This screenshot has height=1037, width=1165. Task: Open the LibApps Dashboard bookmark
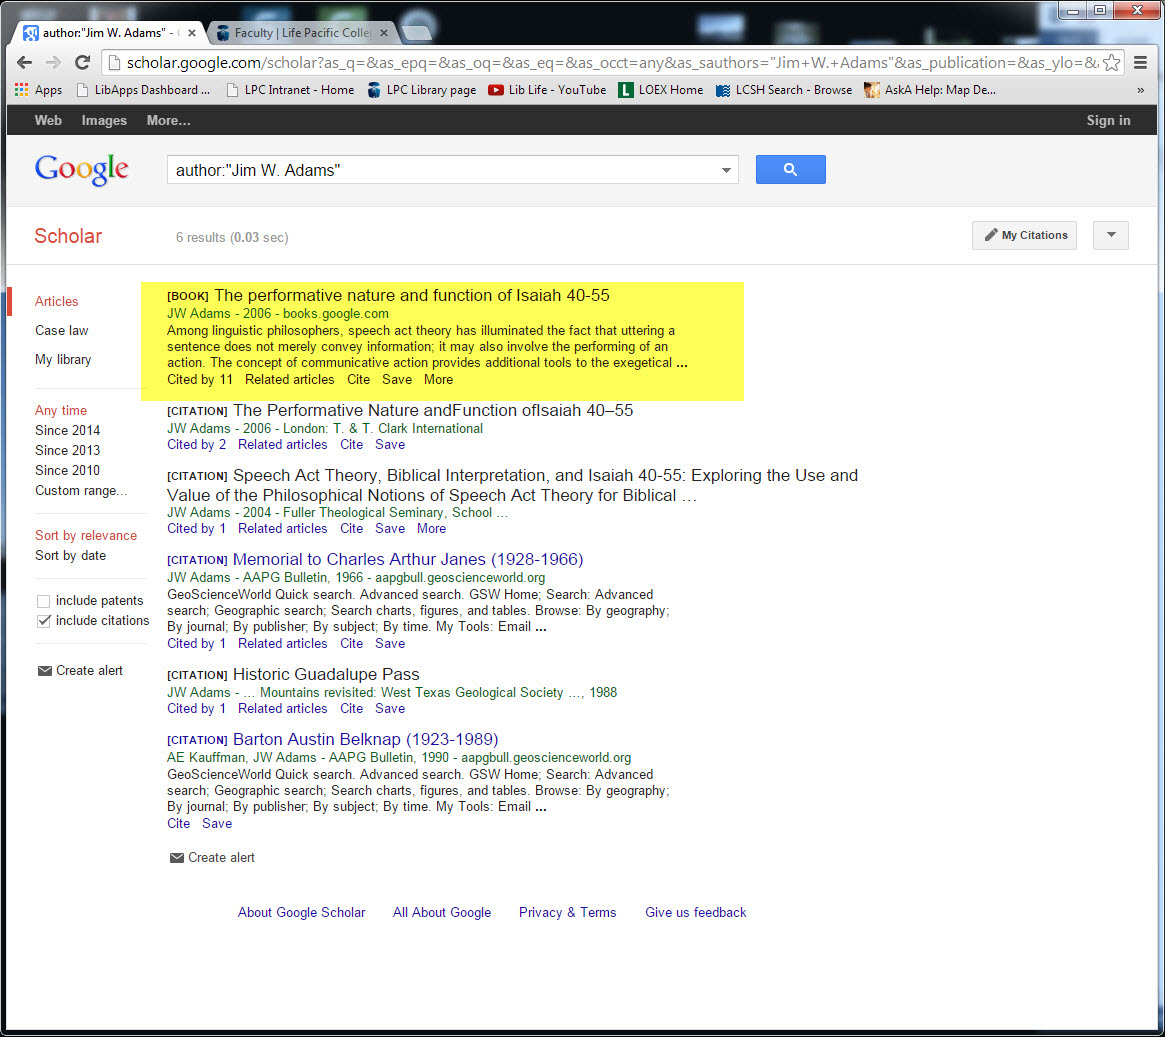pyautogui.click(x=143, y=90)
